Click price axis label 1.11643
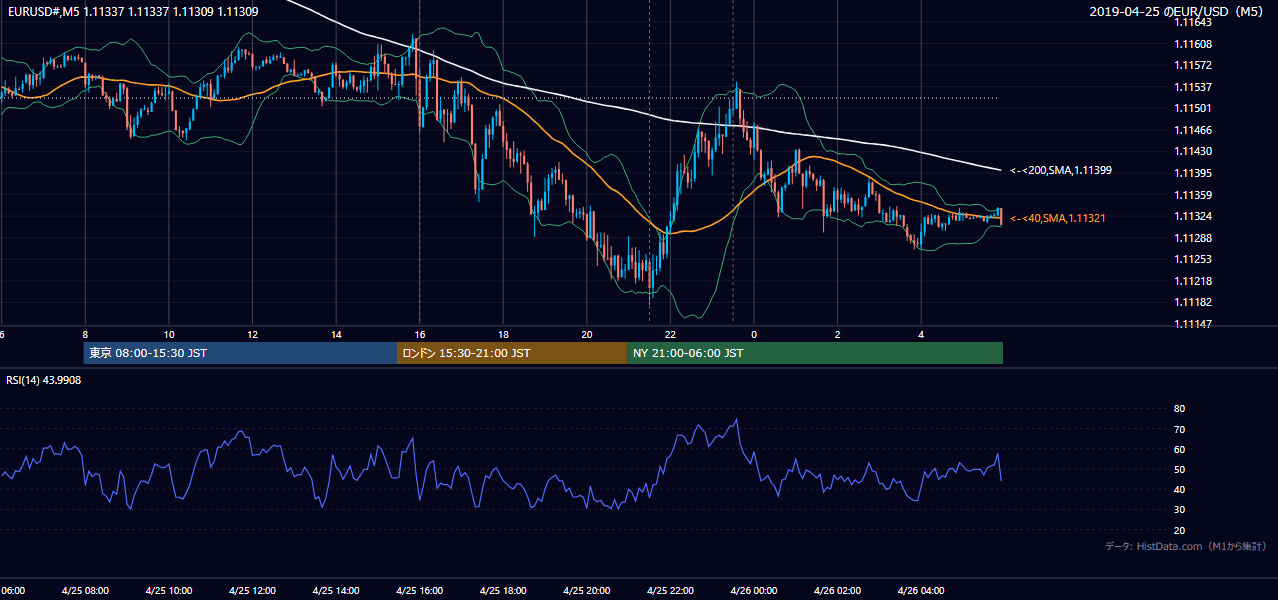The width and height of the screenshot is (1278, 600). (1193, 23)
